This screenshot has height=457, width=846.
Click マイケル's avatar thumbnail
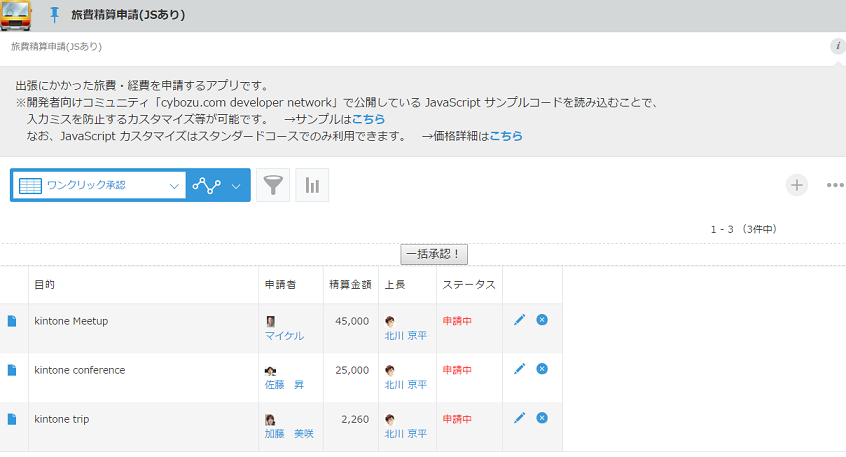pyautogui.click(x=270, y=322)
